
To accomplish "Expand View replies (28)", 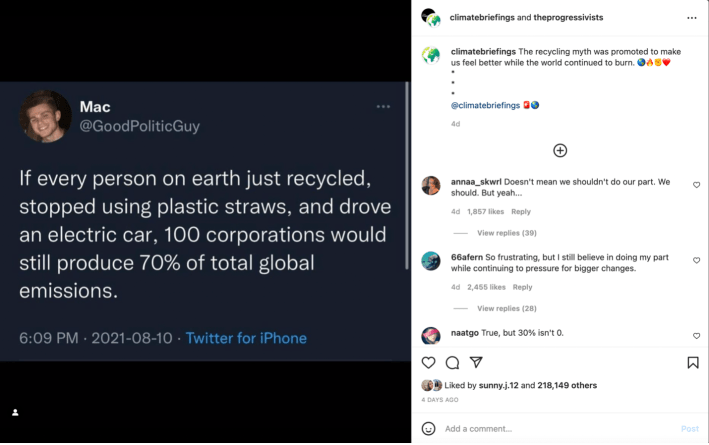I will [507, 308].
